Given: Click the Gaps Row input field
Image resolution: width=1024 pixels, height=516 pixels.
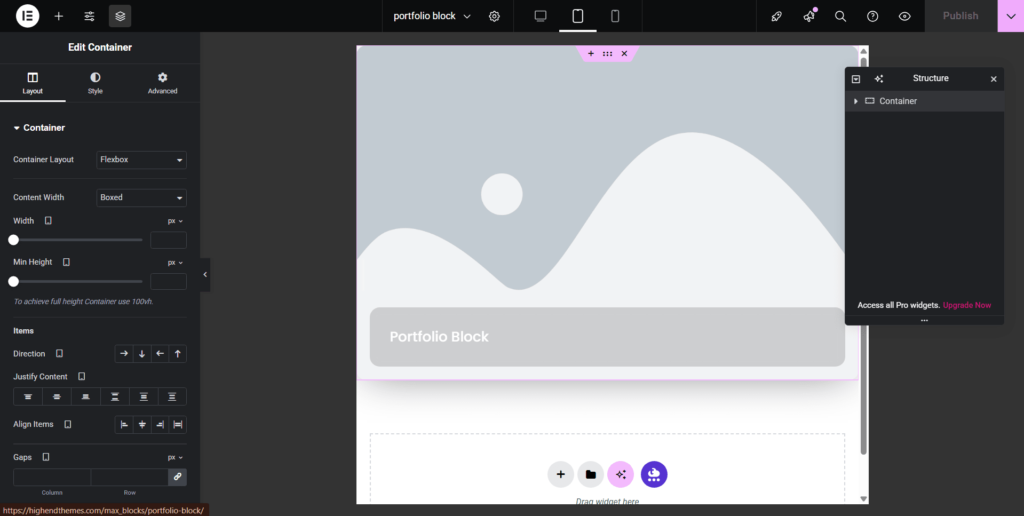Looking at the screenshot, I should point(130,477).
